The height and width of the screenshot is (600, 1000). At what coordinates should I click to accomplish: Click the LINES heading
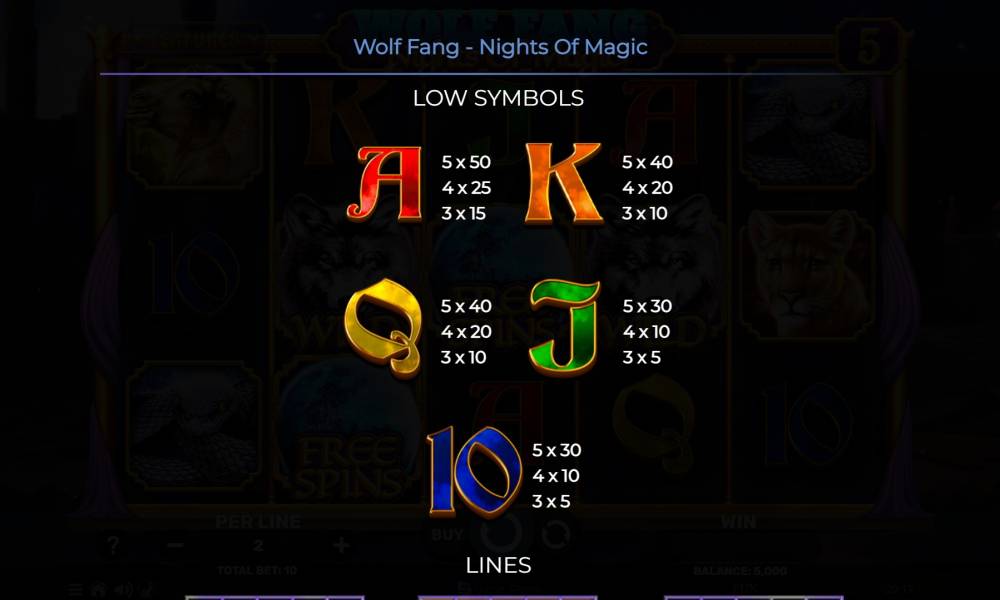pos(499,566)
